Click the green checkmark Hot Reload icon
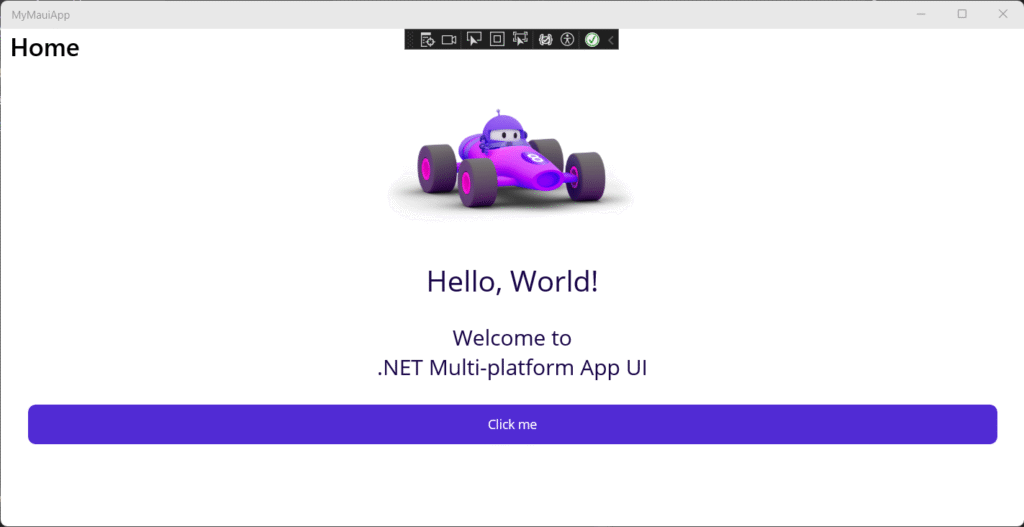 [592, 40]
